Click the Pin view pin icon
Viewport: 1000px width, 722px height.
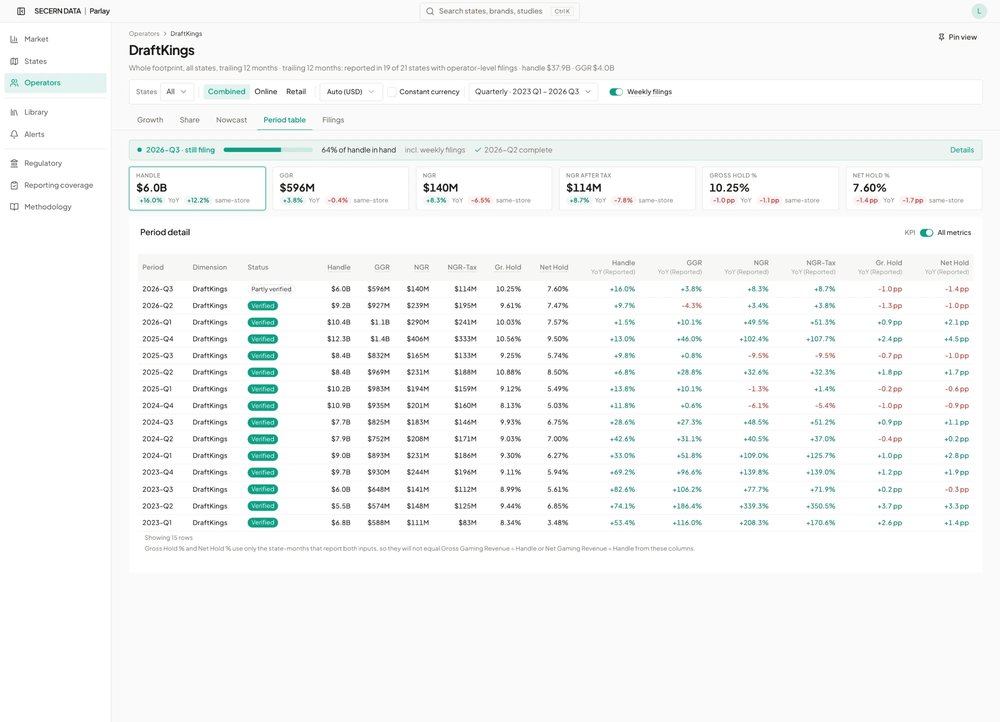[941, 37]
